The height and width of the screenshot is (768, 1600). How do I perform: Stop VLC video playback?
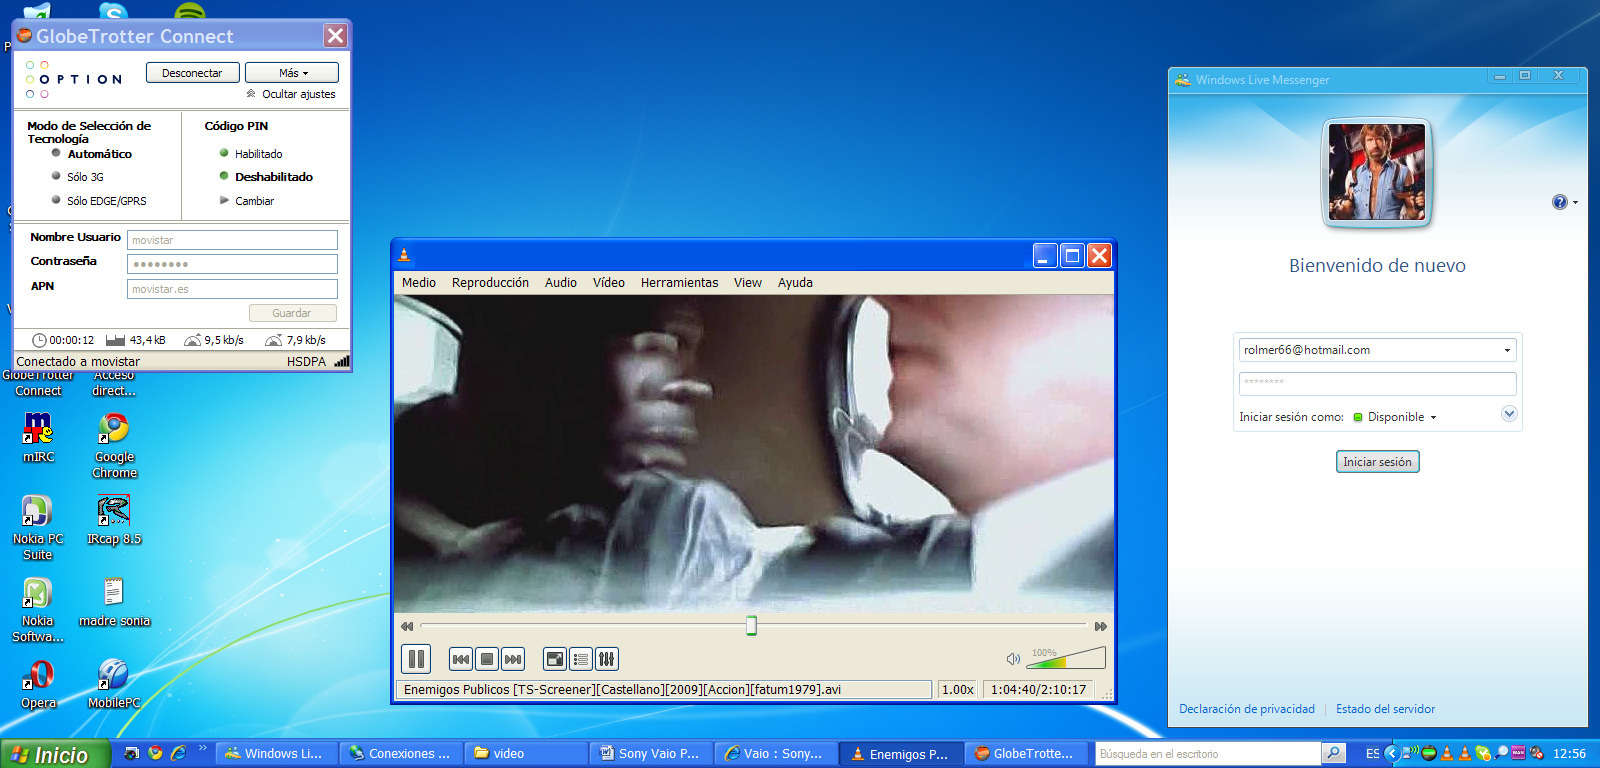click(x=487, y=659)
